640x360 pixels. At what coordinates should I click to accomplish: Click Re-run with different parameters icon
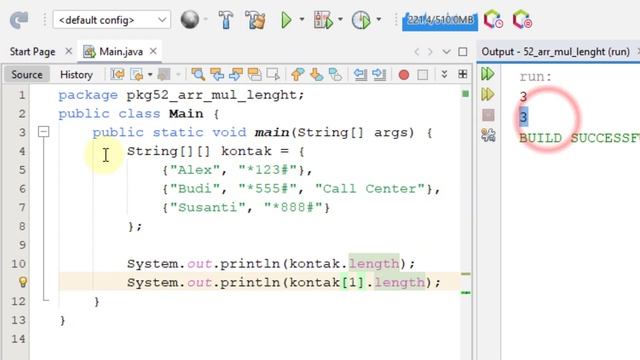pos(488,94)
